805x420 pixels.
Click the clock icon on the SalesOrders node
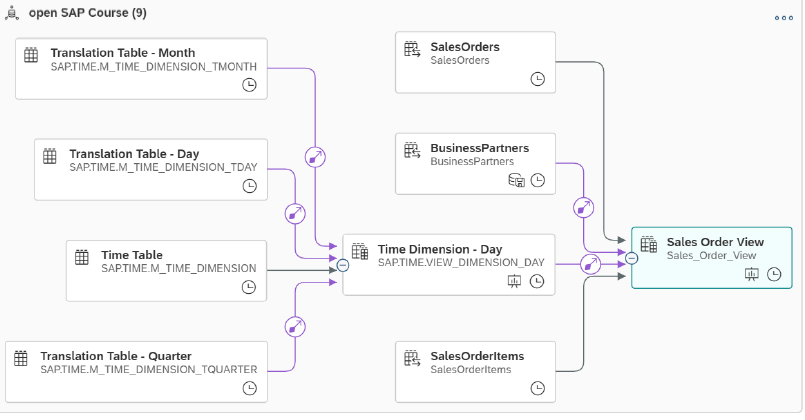click(x=538, y=79)
